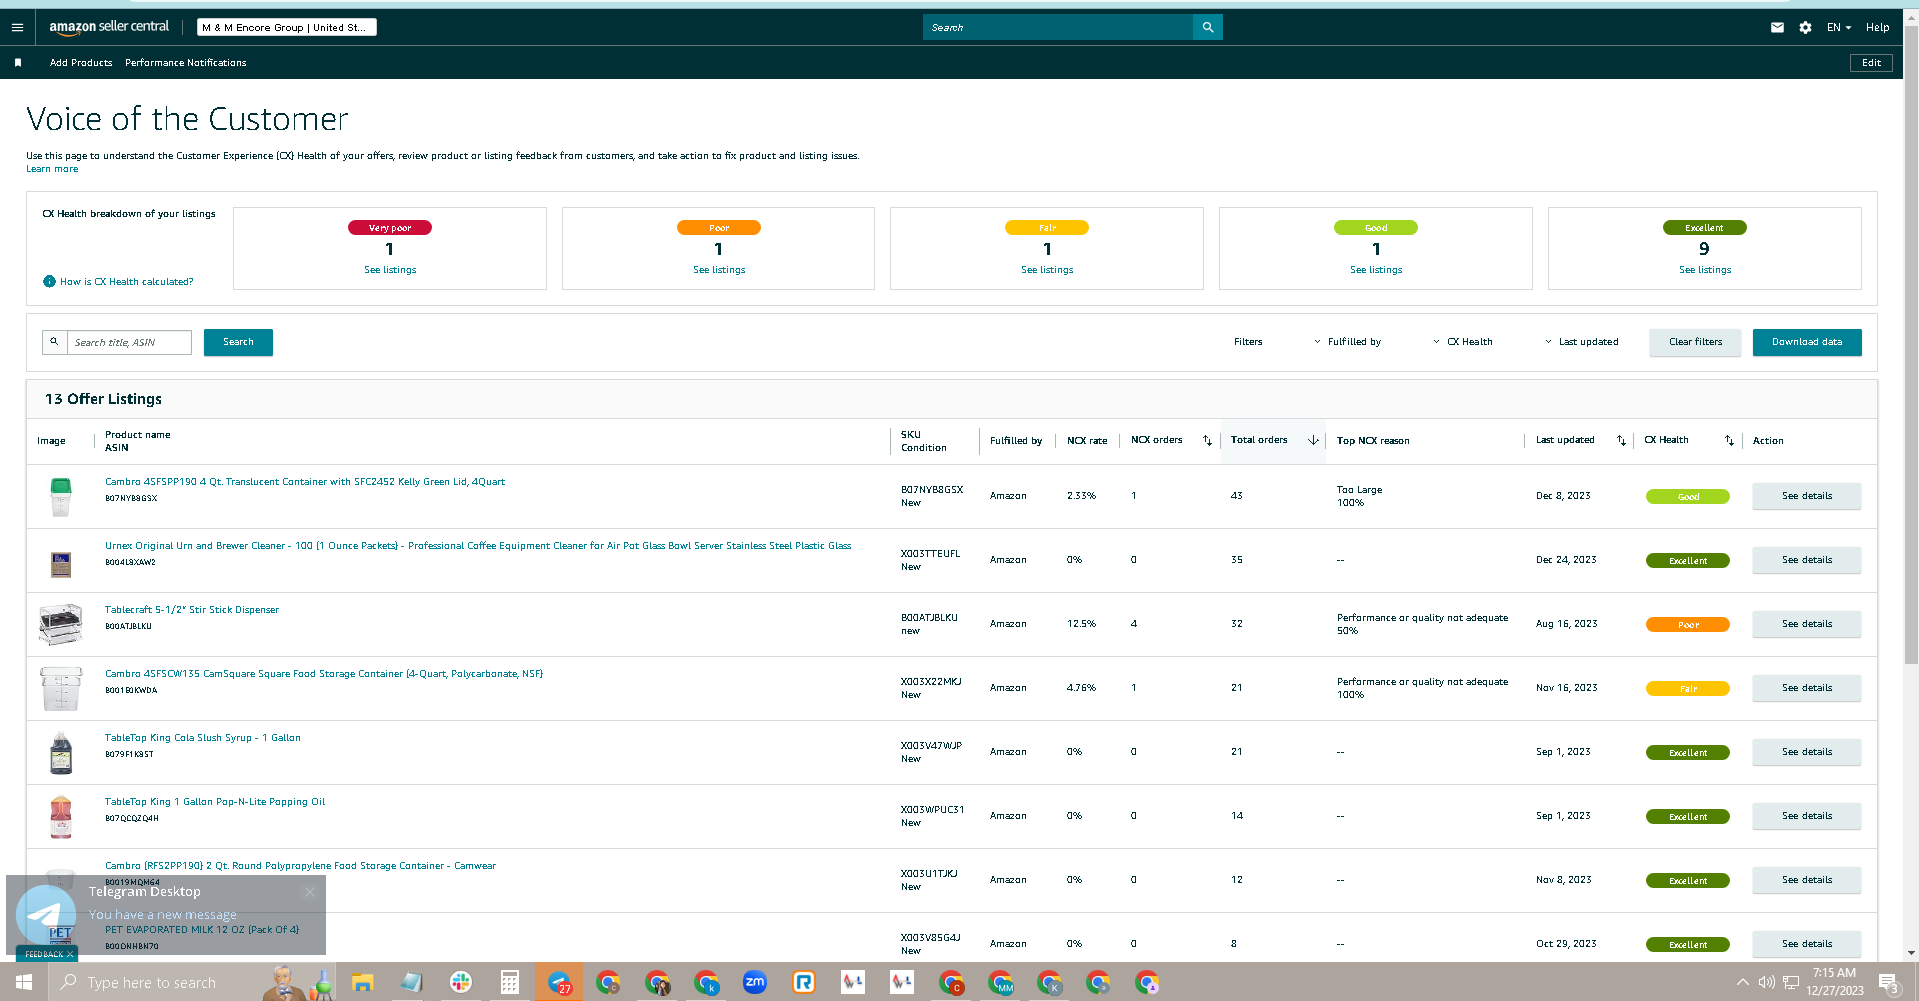This screenshot has height=1001, width=1919.
Task: Open Cambro RFS2PP190 Round Food Storage listing
Action: pos(300,866)
